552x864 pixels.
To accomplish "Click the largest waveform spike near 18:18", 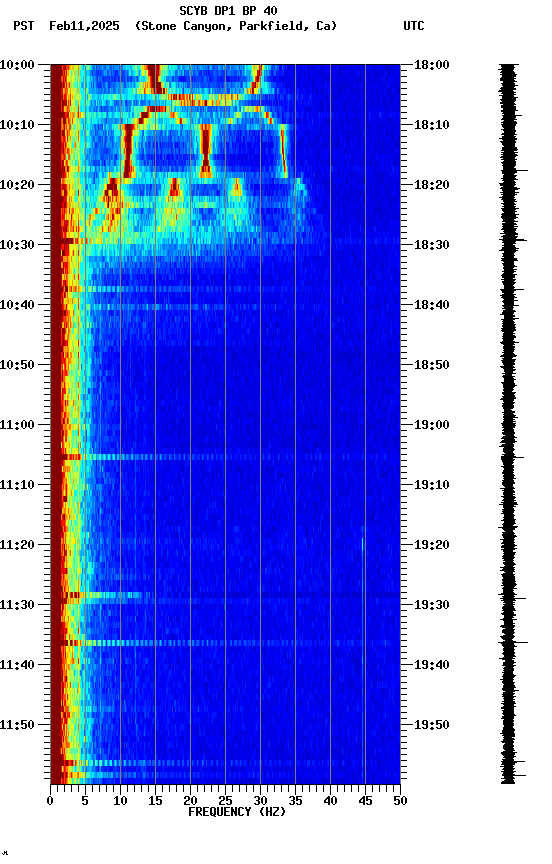I will click(x=522, y=171).
